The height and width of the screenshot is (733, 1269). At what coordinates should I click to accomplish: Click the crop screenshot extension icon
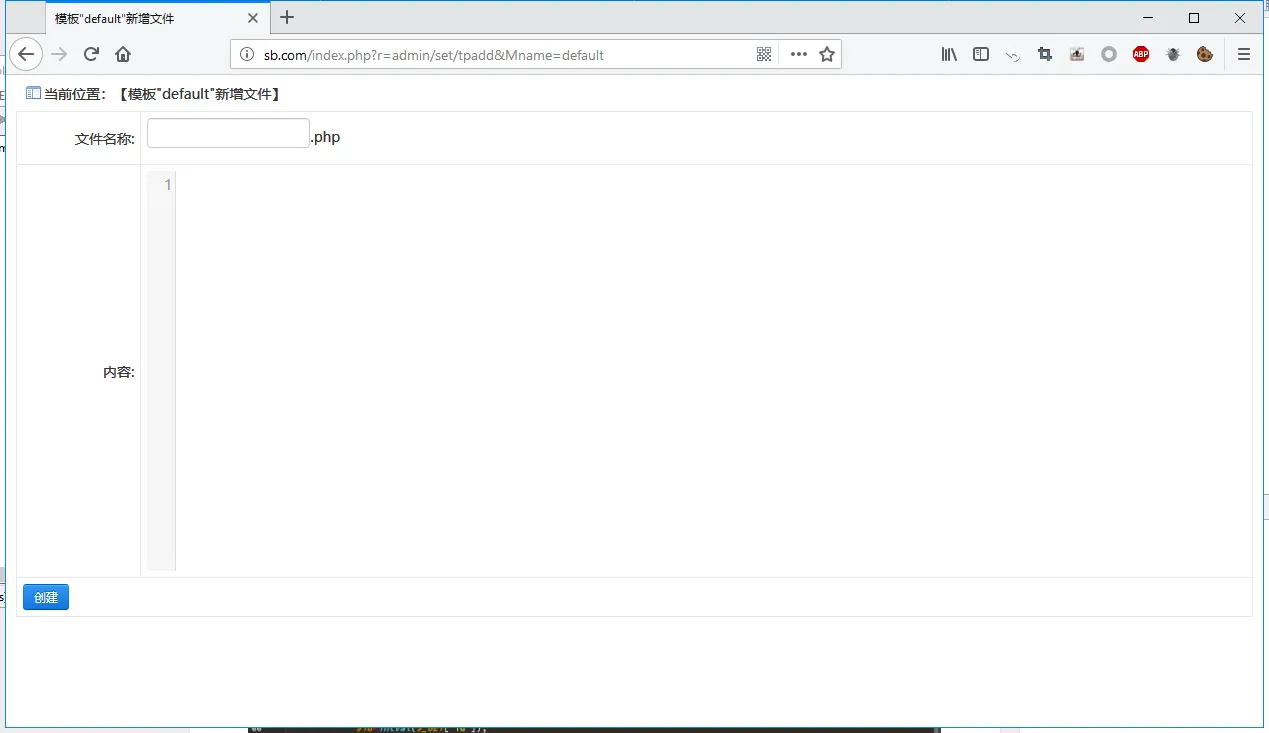pos(1045,55)
